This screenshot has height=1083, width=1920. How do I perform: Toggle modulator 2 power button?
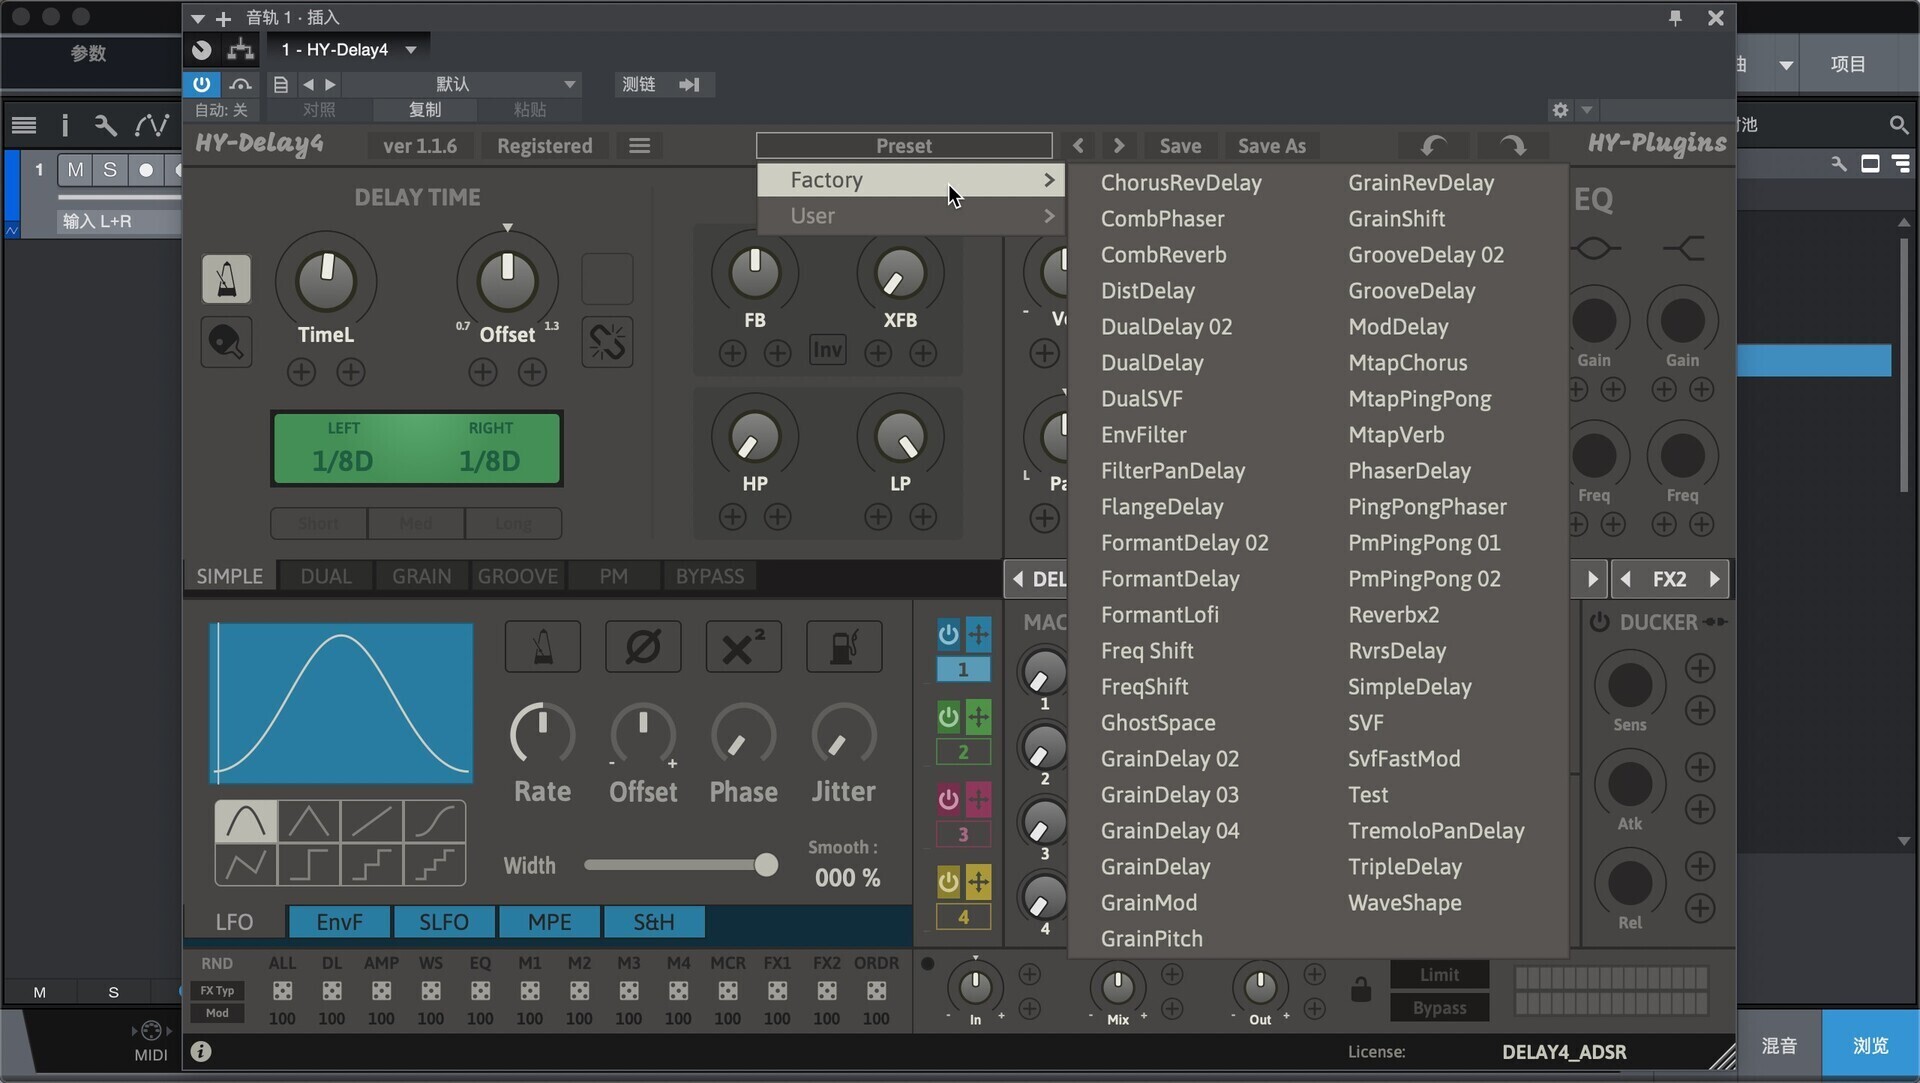(948, 717)
